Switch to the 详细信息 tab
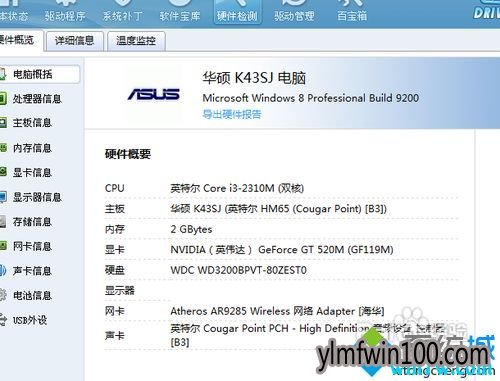The height and width of the screenshot is (381, 500). [75, 41]
